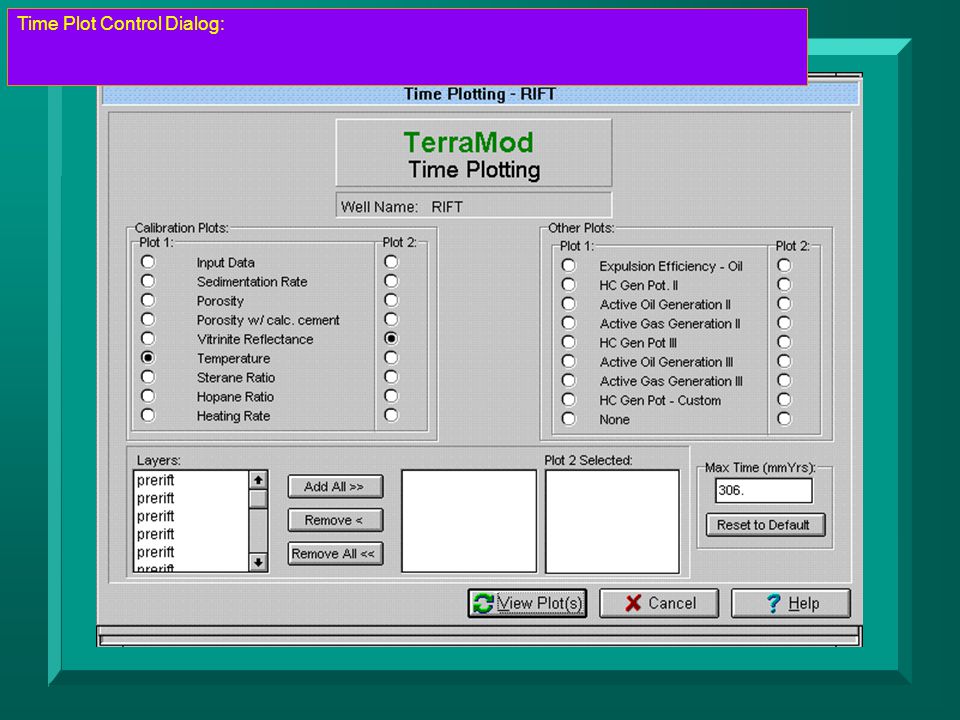Open Help for Time Plotting
The height and width of the screenshot is (720, 960).
coord(791,604)
